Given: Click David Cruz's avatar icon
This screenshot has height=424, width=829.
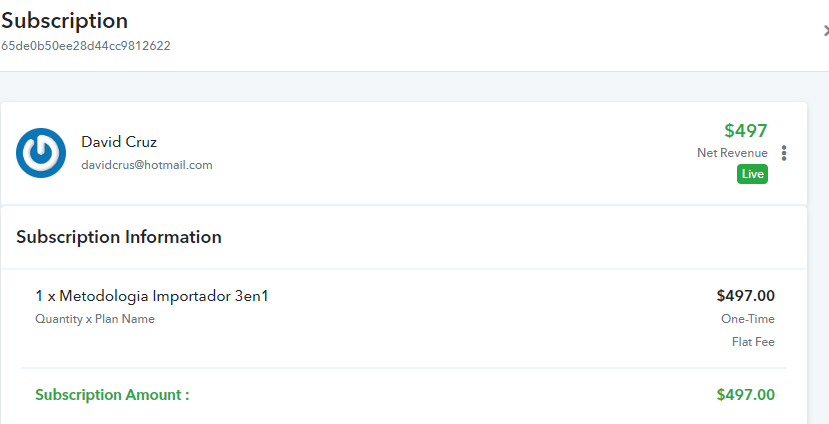Looking at the screenshot, I should tap(41, 153).
